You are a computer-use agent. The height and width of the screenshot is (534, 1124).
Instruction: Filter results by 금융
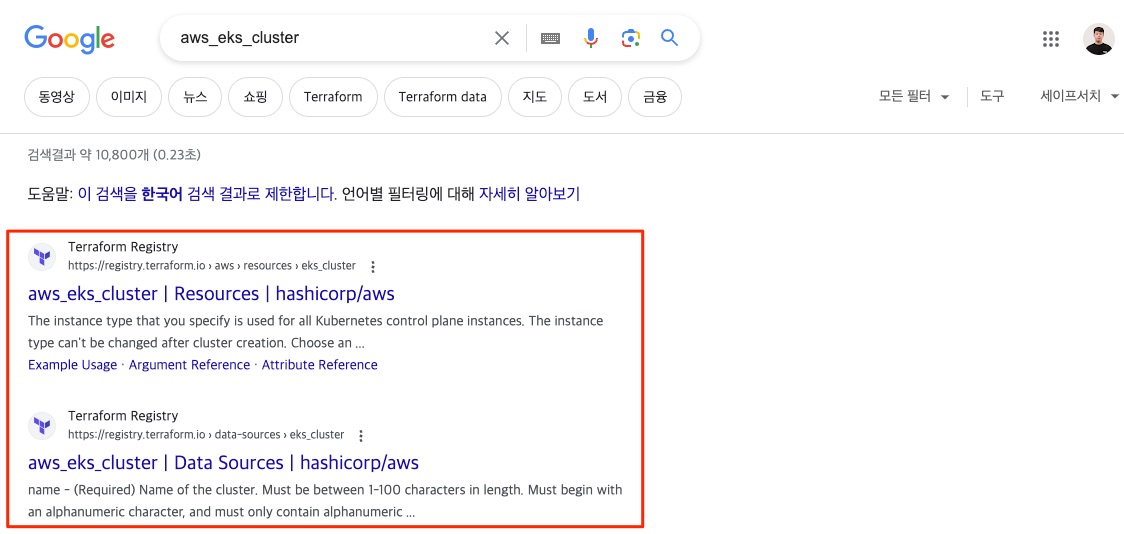[654, 97]
